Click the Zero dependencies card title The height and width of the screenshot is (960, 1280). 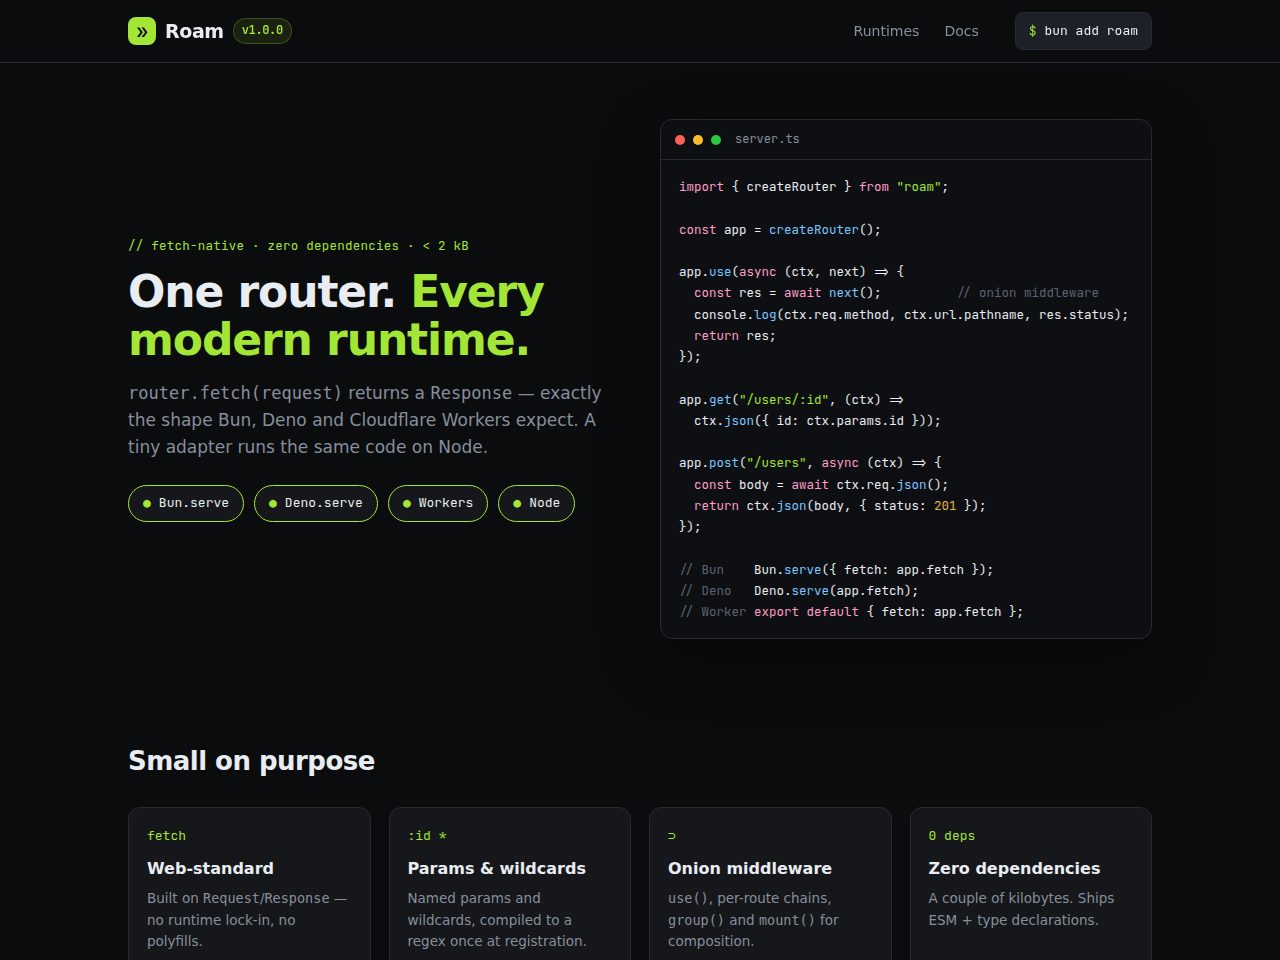coord(1014,868)
